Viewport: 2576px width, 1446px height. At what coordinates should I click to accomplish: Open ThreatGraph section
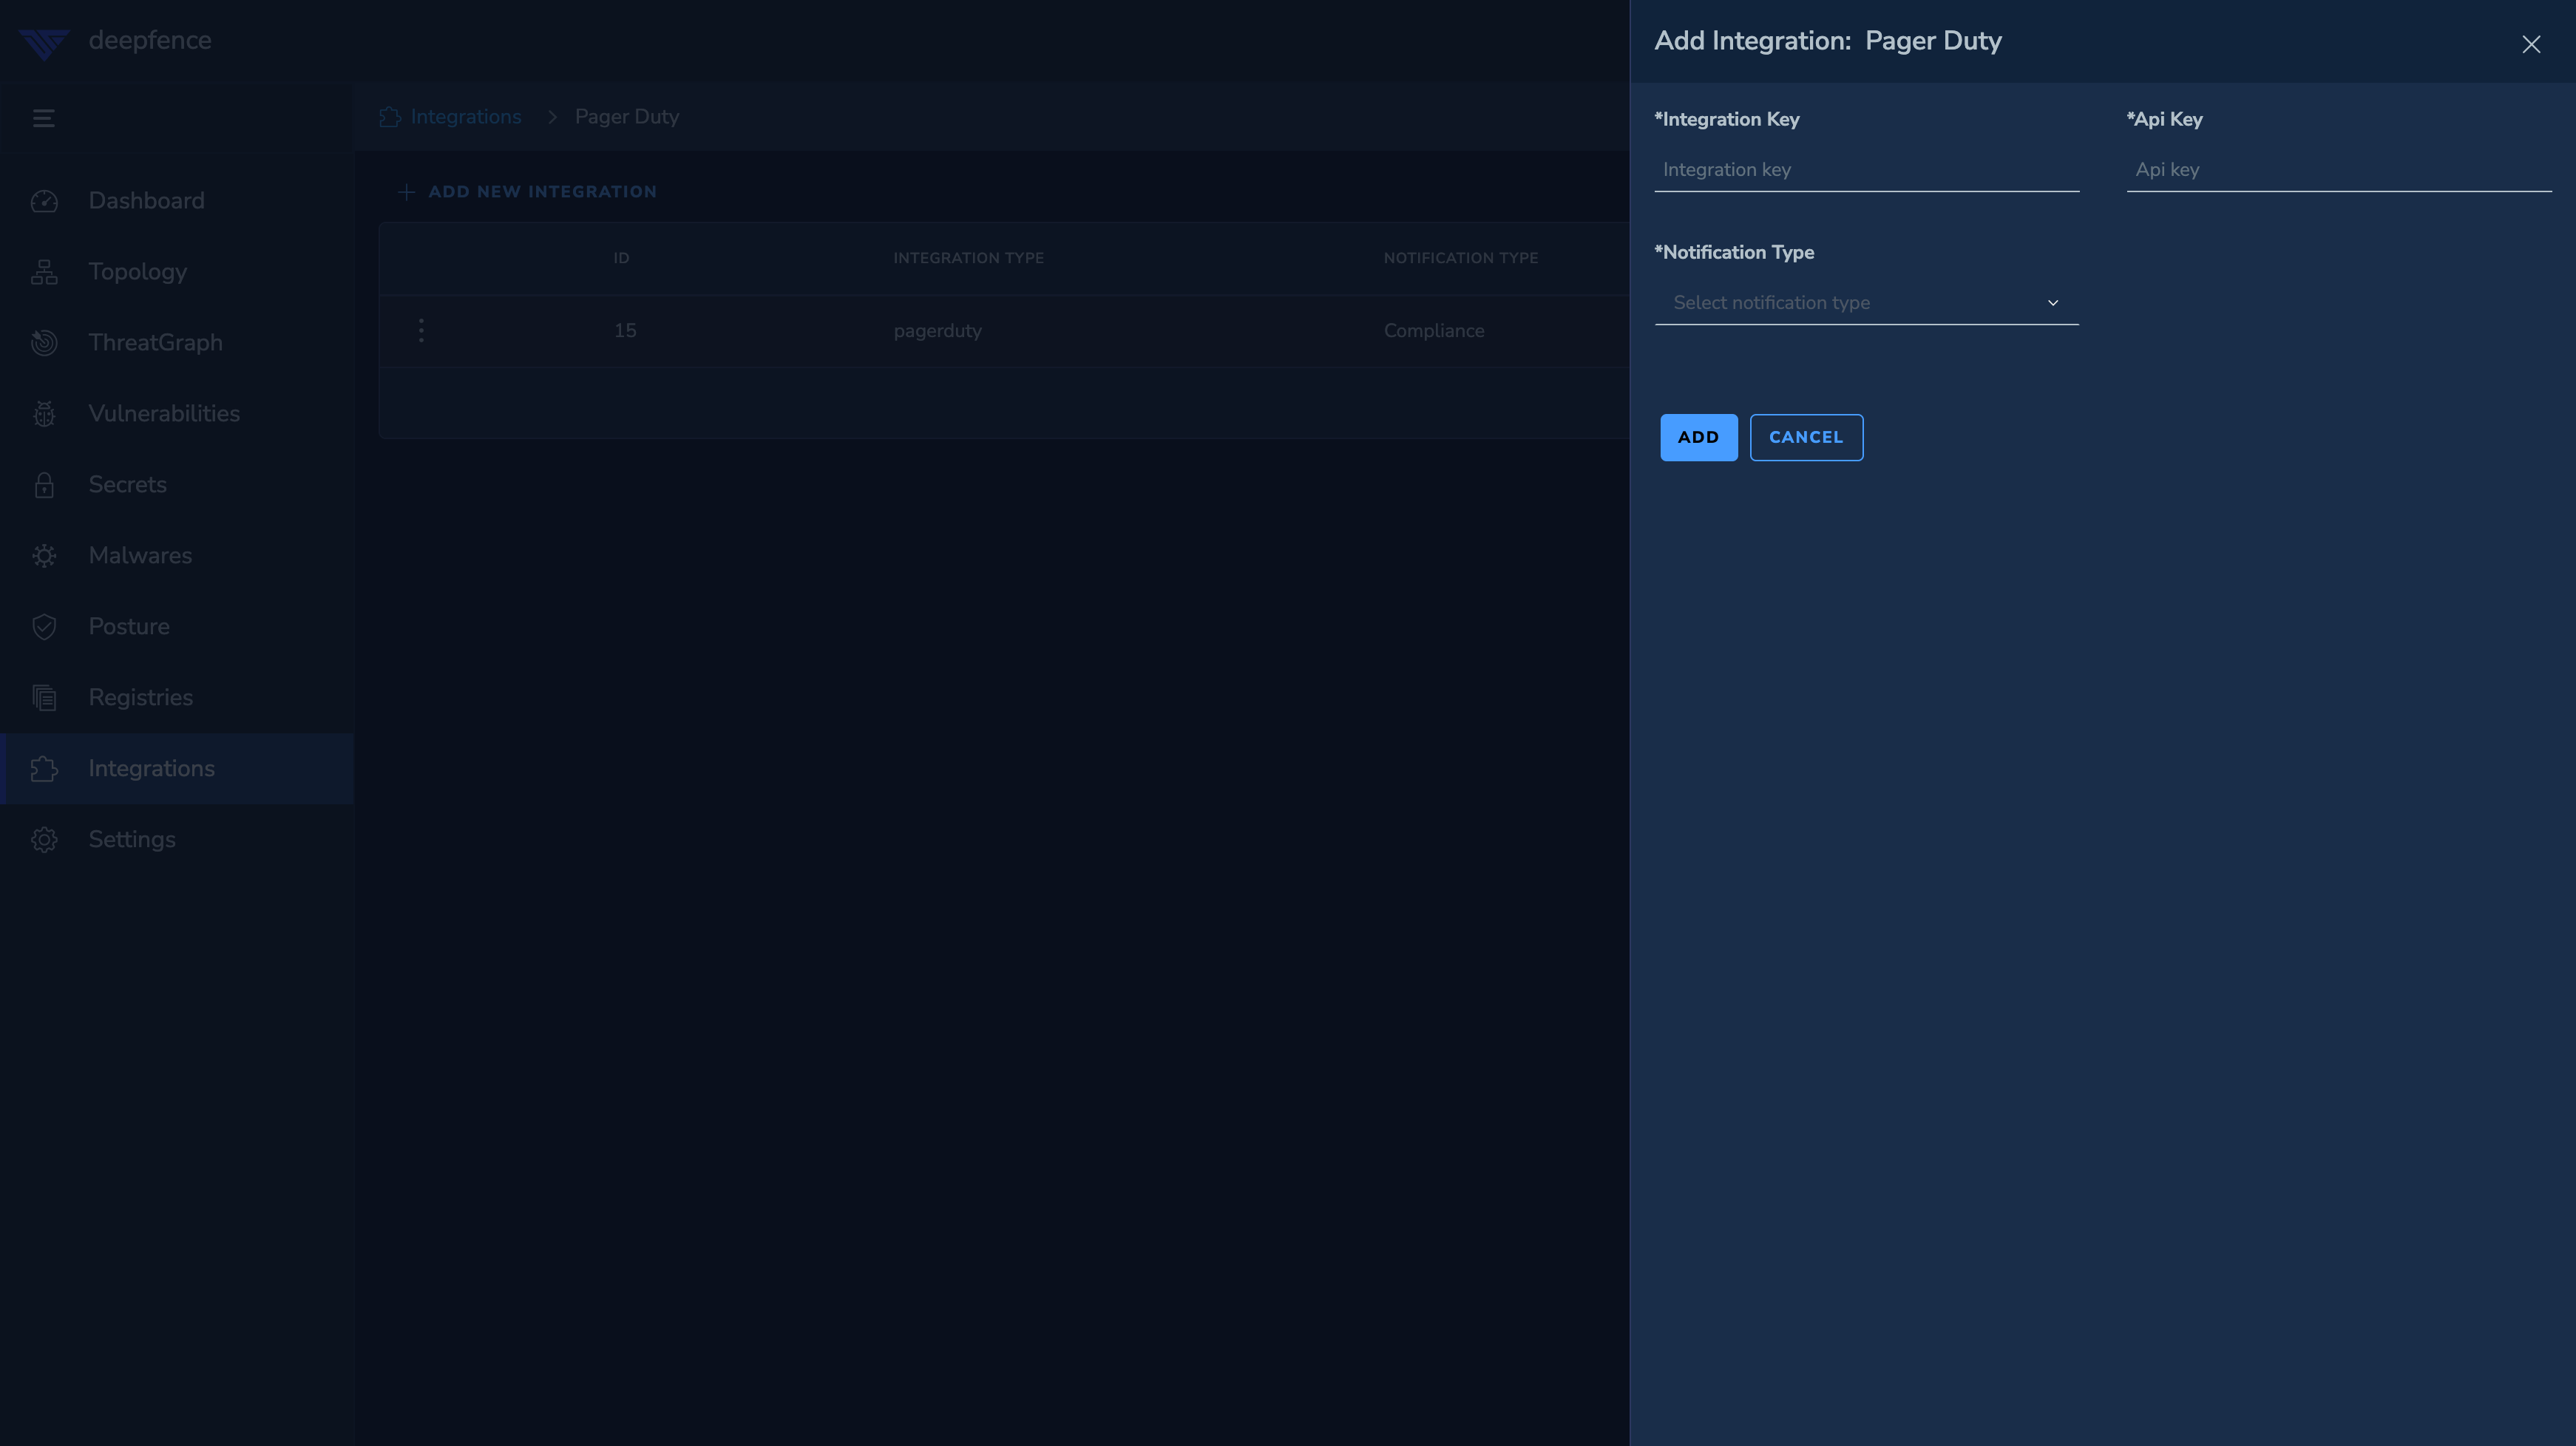177,343
